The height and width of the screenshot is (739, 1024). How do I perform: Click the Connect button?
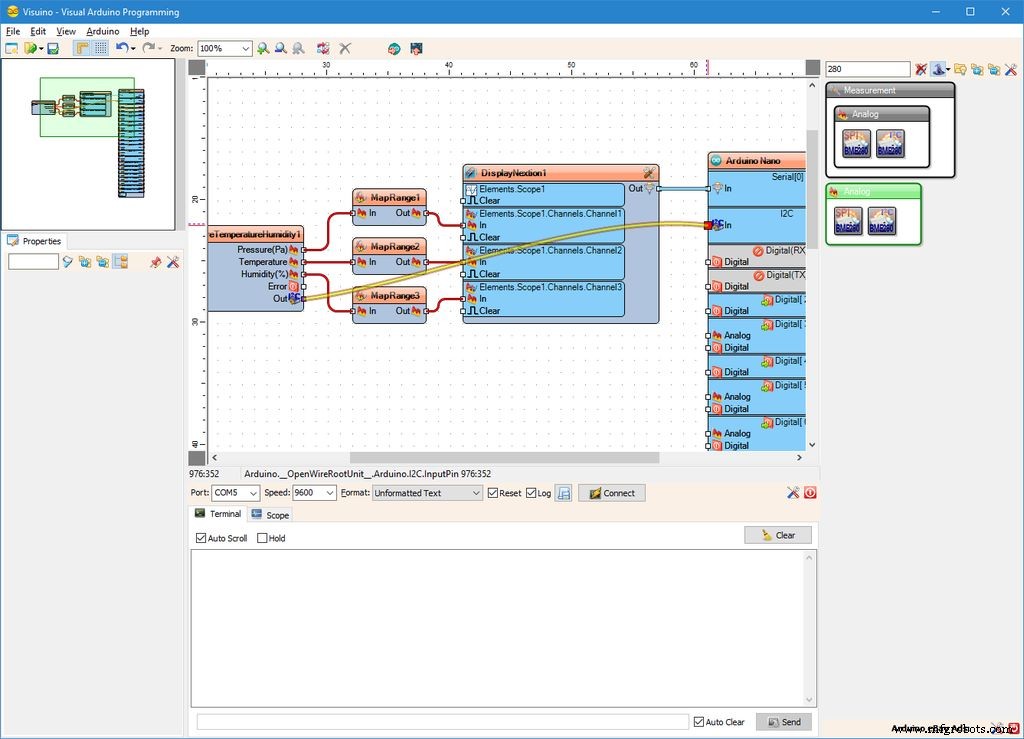[x=611, y=493]
